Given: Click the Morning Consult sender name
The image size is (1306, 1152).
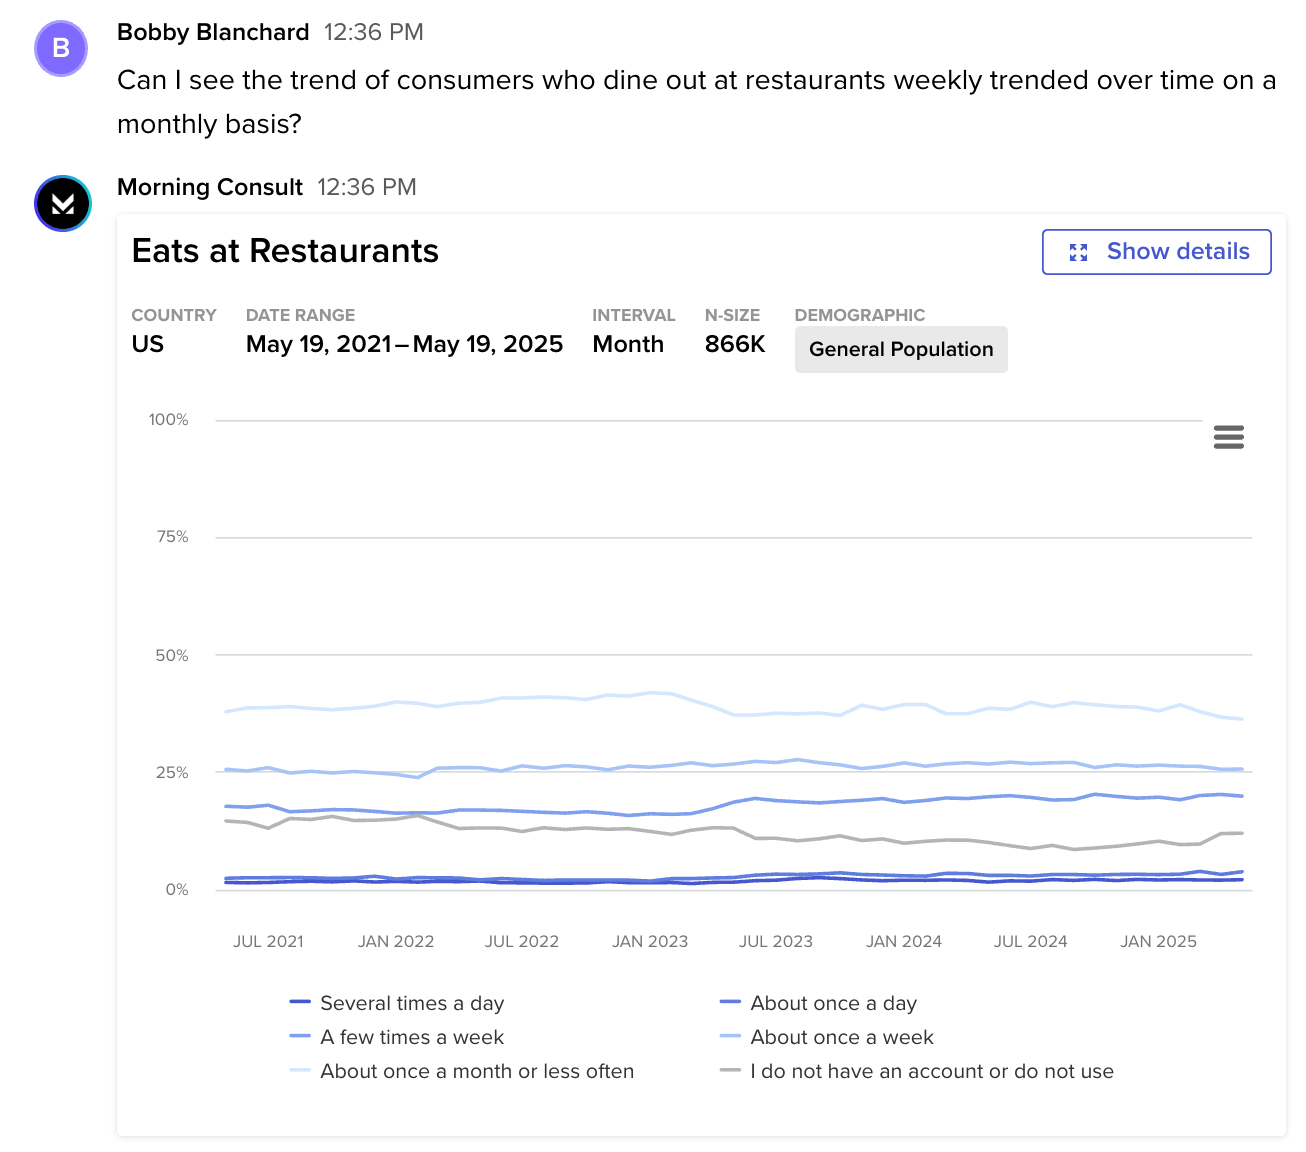Looking at the screenshot, I should pos(210,187).
